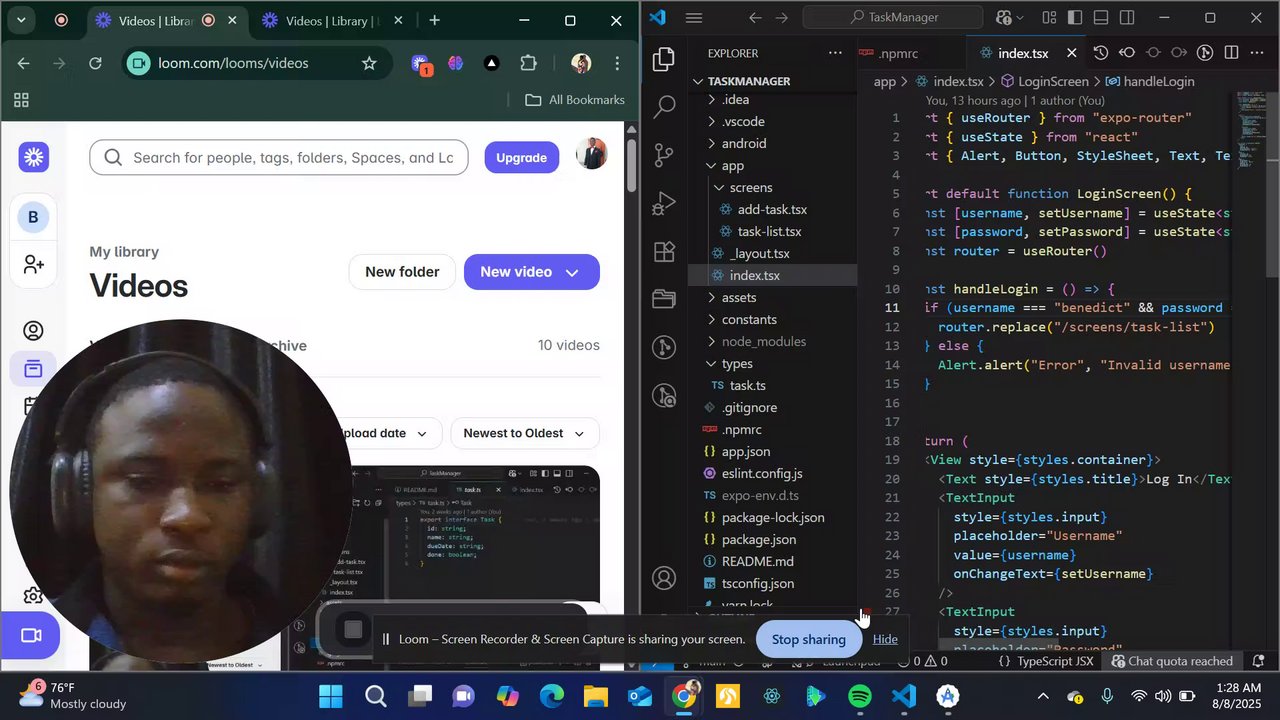Click the TaskManager command center search box

tap(894, 17)
